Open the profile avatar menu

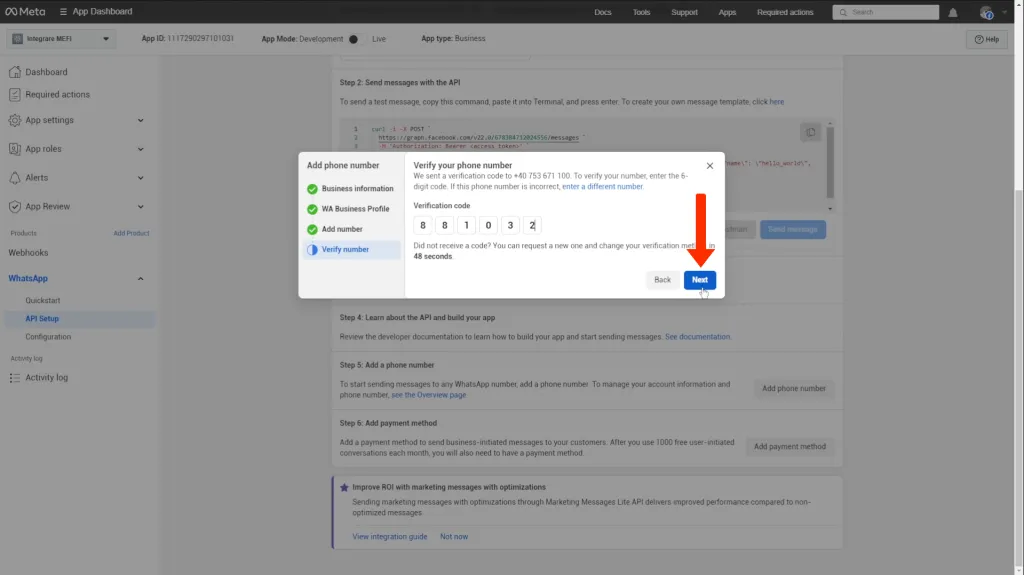point(986,12)
